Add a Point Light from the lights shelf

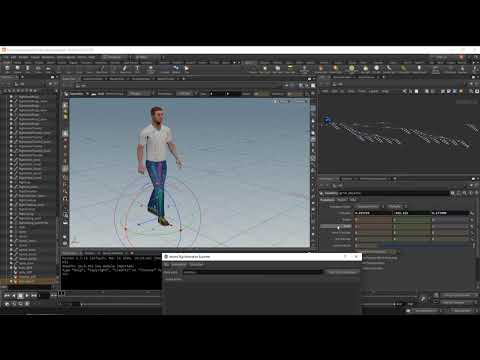[265, 69]
